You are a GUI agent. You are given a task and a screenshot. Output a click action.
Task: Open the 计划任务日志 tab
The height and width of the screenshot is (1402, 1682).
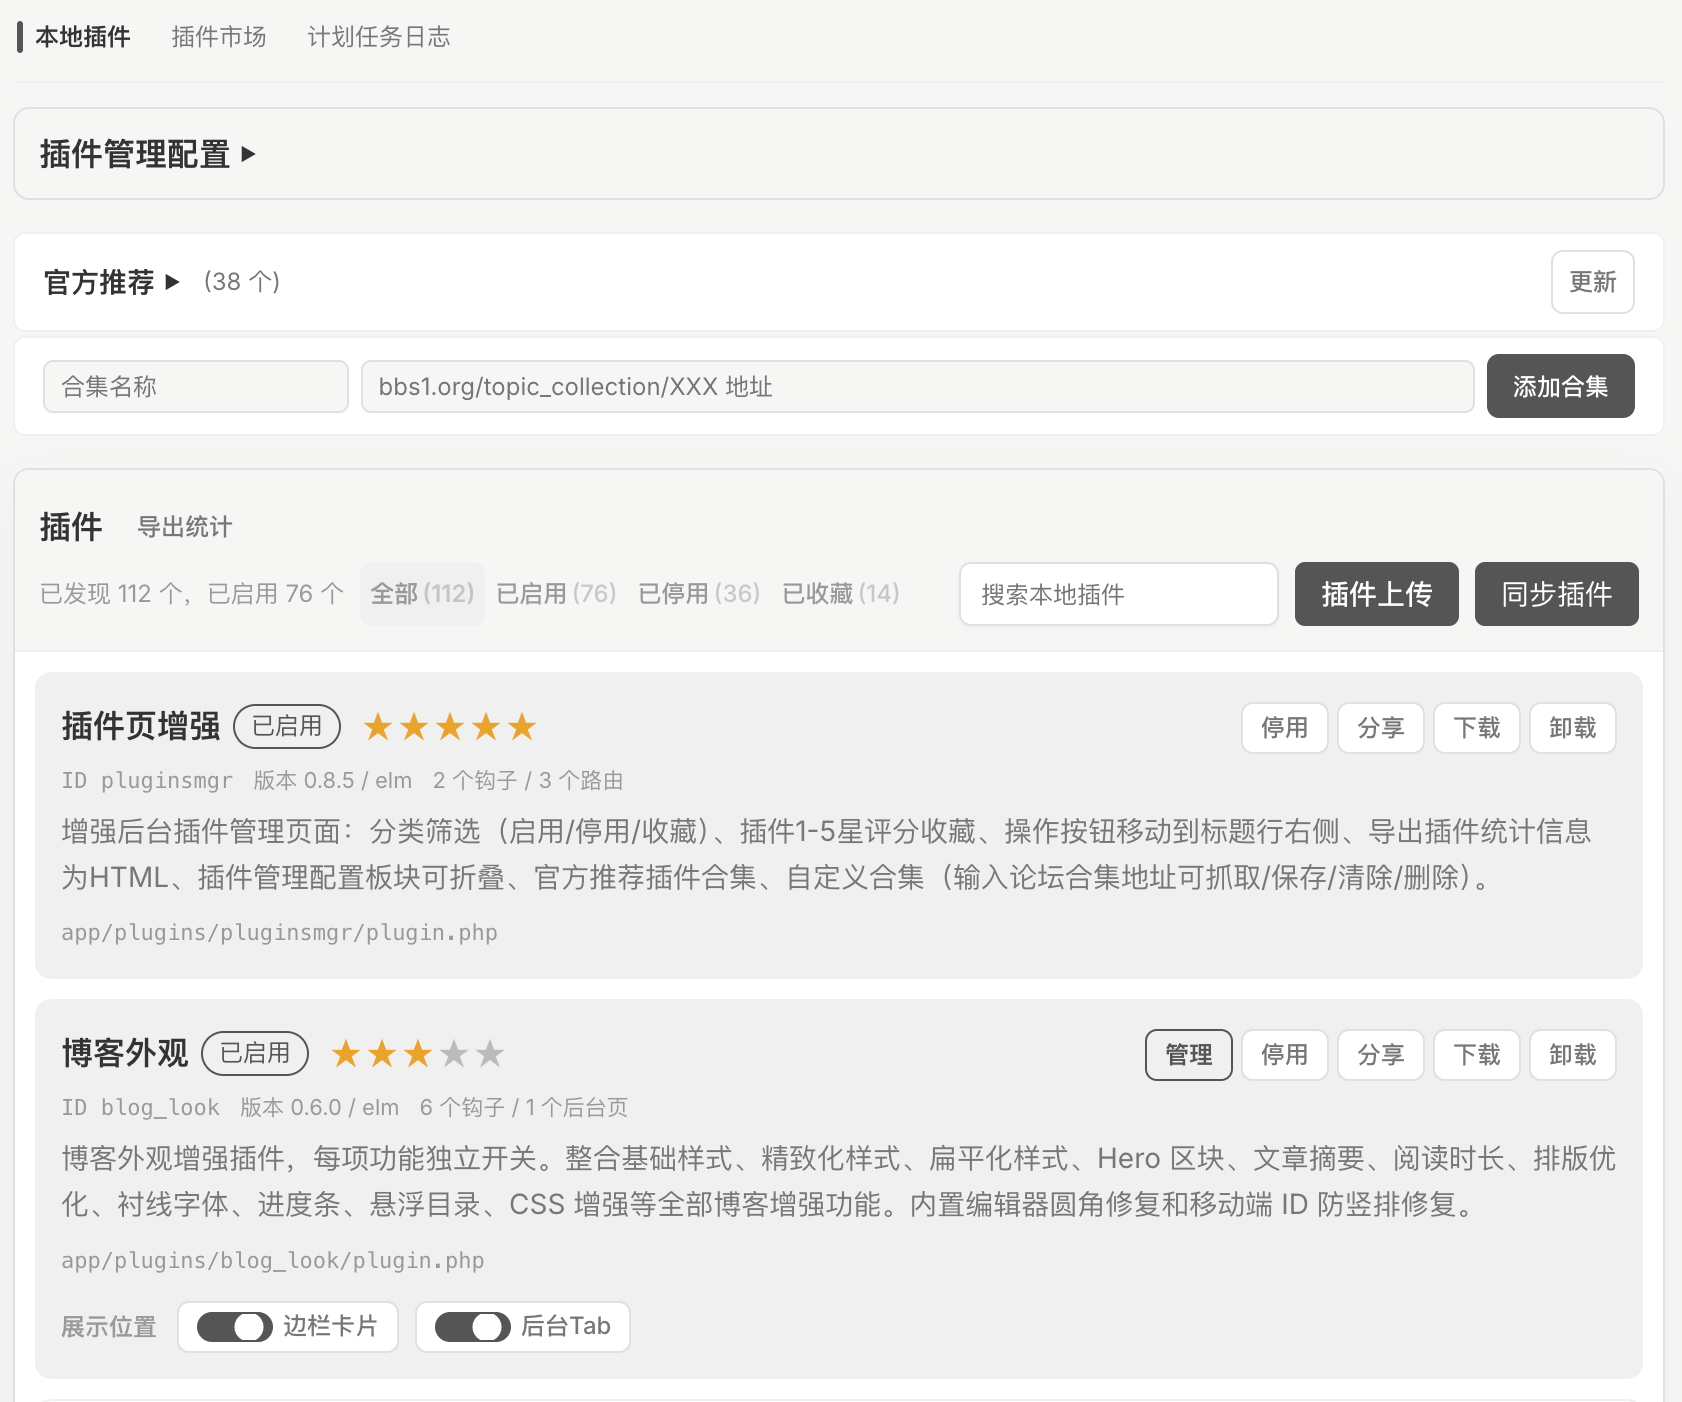pos(379,37)
